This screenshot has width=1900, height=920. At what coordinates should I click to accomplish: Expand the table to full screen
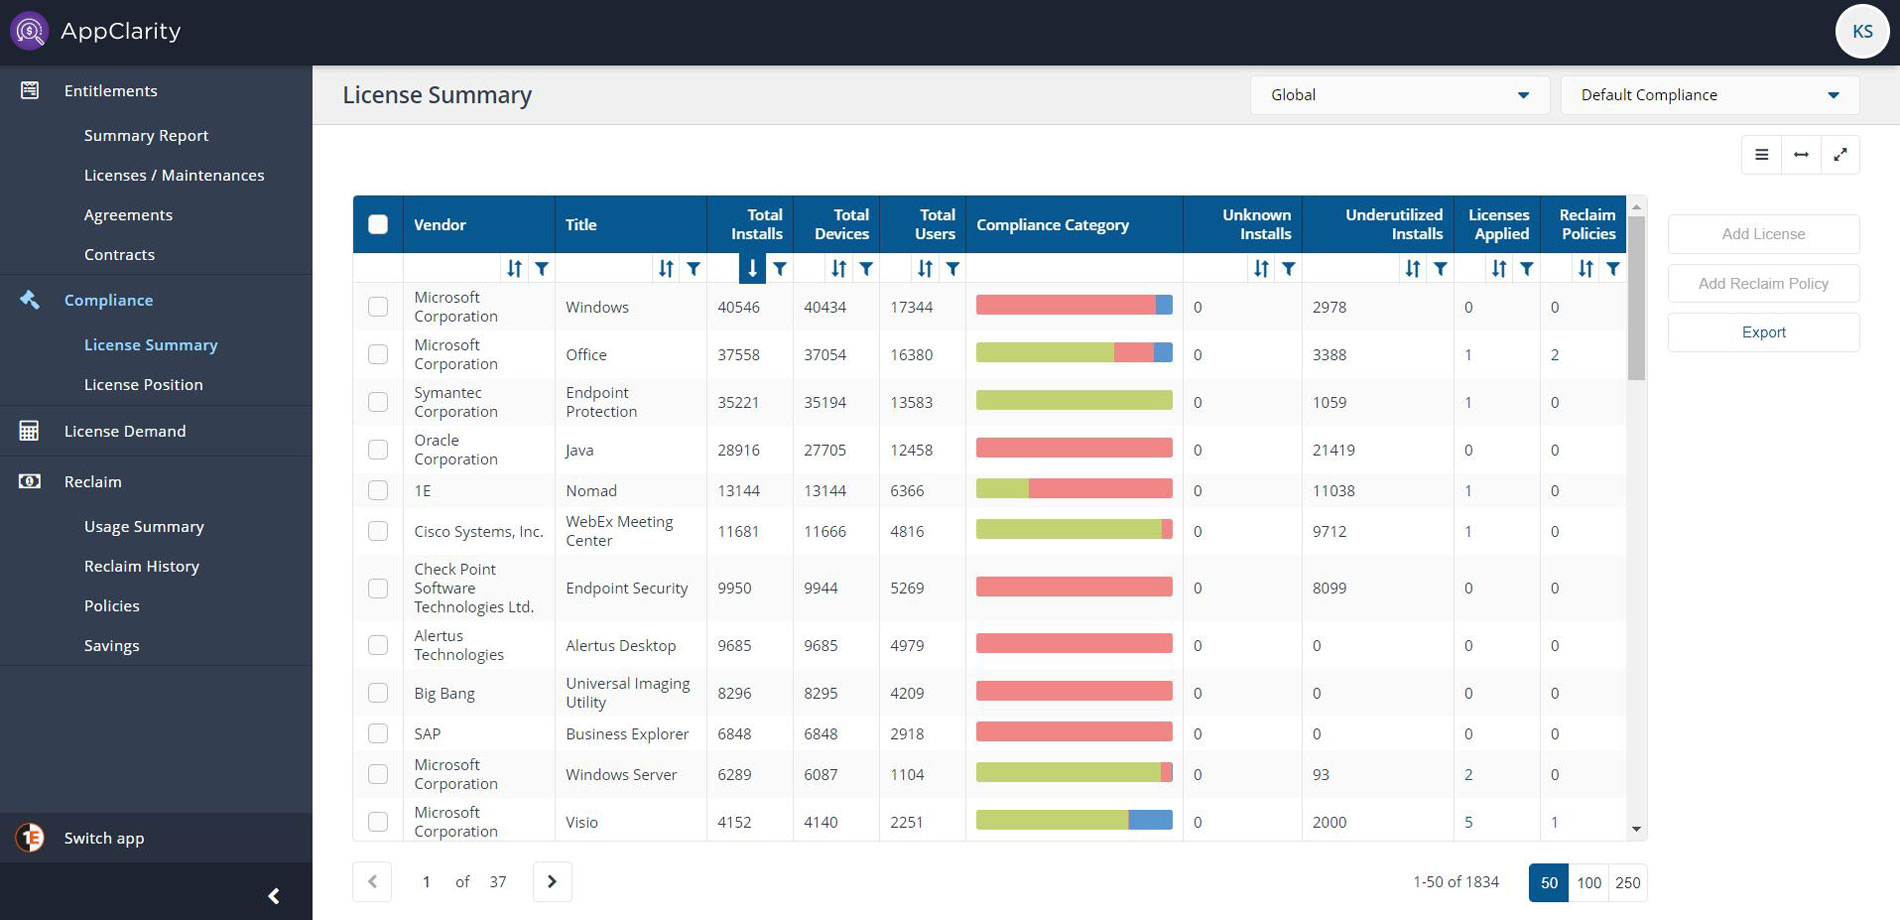click(x=1840, y=155)
